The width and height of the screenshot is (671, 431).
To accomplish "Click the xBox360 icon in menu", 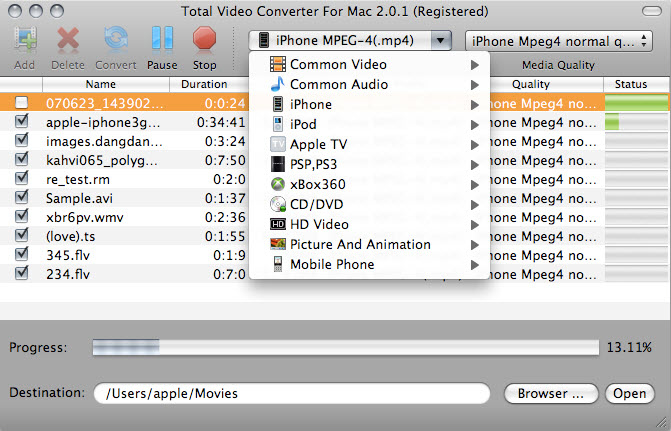I will [x=278, y=184].
